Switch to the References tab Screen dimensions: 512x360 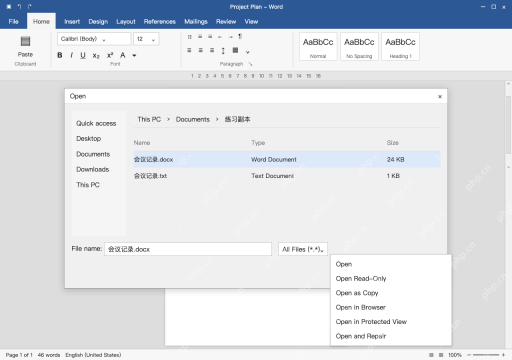click(x=160, y=22)
